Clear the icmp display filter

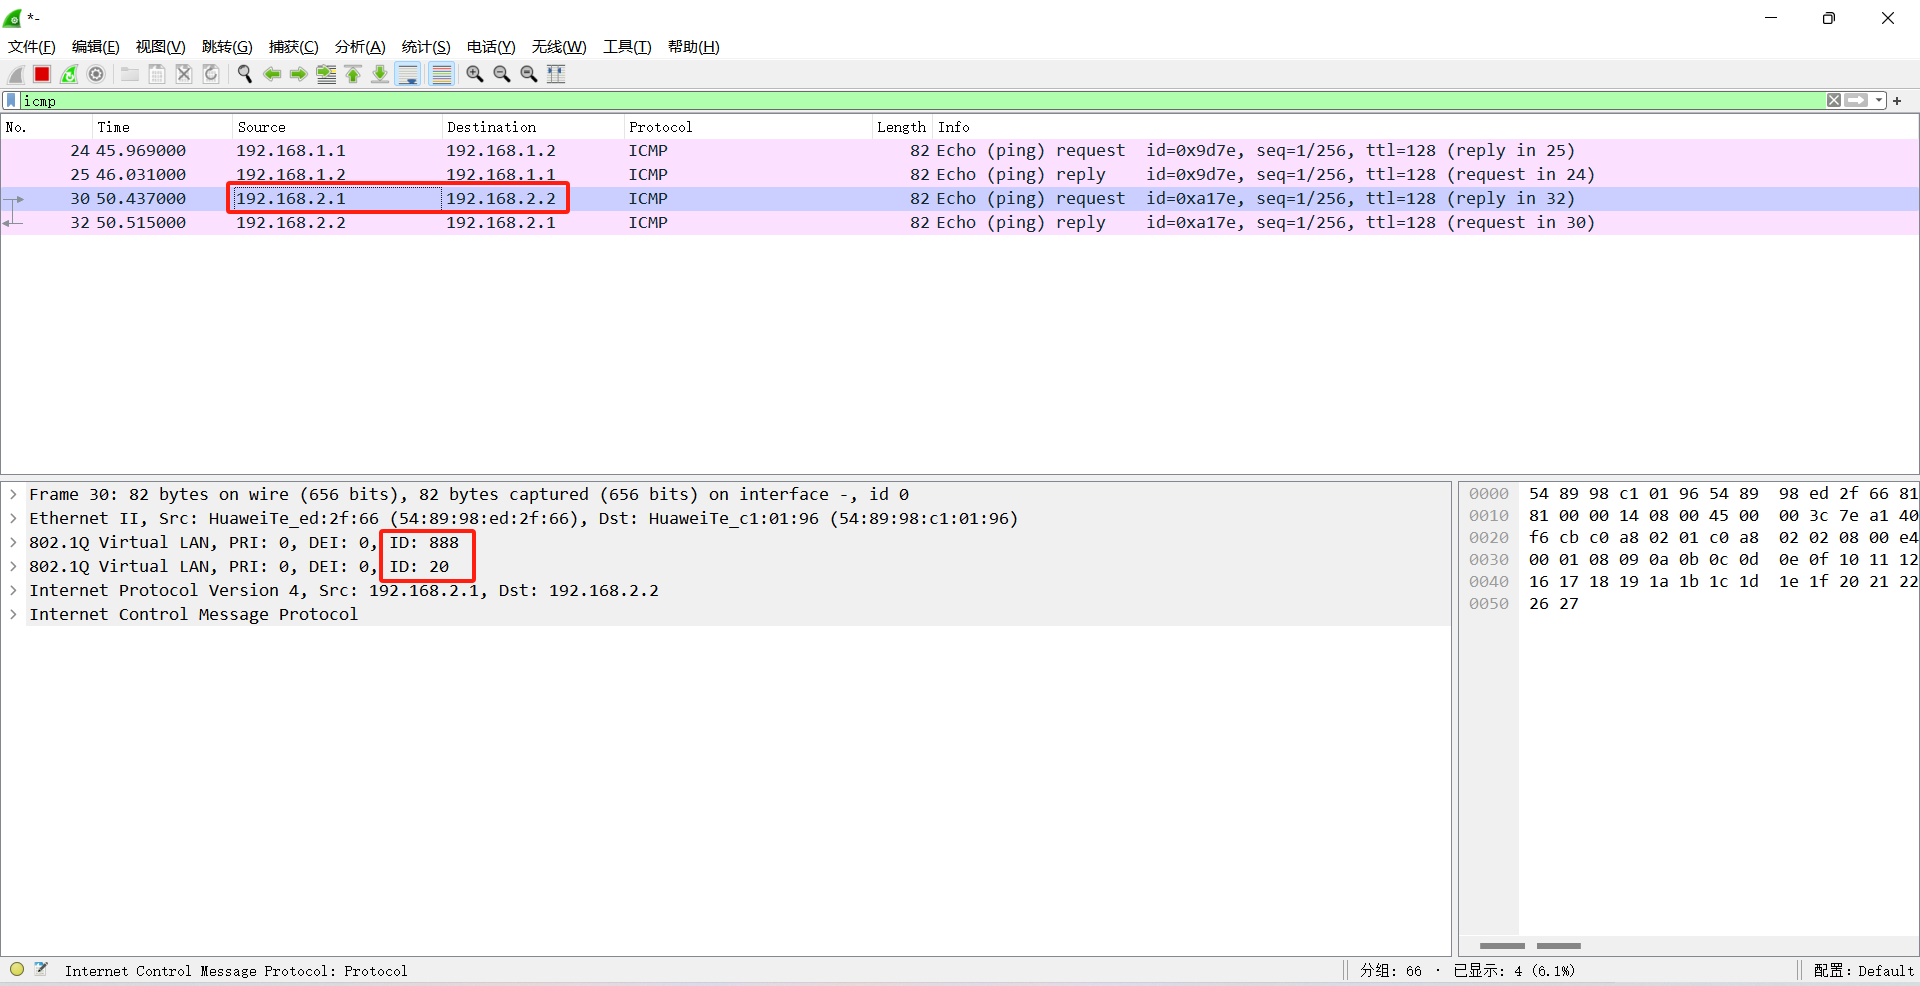pyautogui.click(x=1834, y=100)
